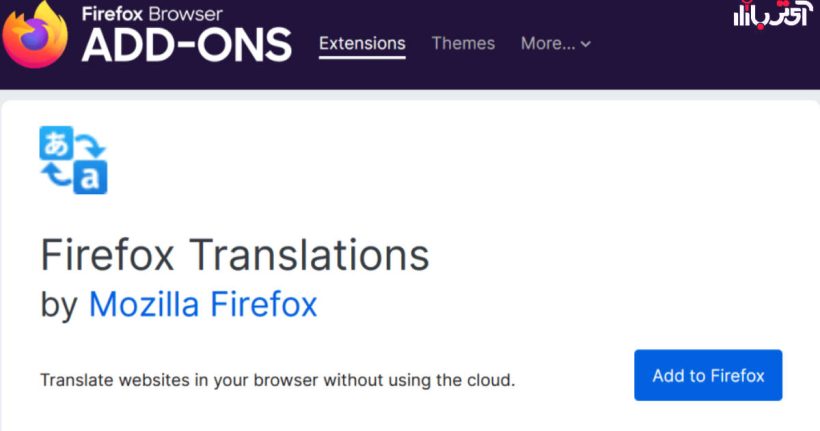Switch to the Extensions tab

362,43
